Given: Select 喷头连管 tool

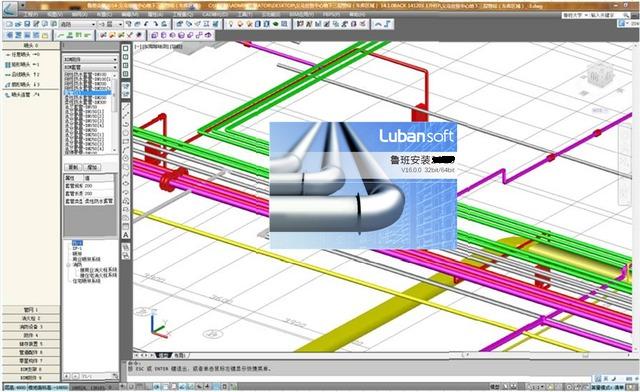Looking at the screenshot, I should coord(22,95).
